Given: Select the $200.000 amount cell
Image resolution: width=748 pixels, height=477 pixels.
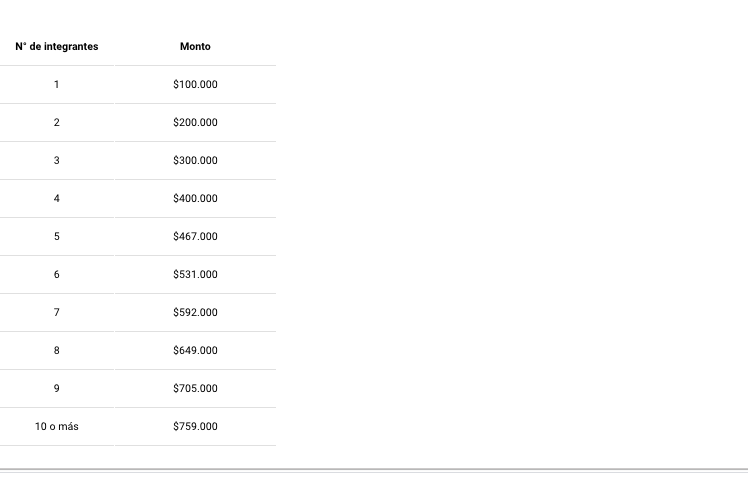Looking at the screenshot, I should click(195, 123).
